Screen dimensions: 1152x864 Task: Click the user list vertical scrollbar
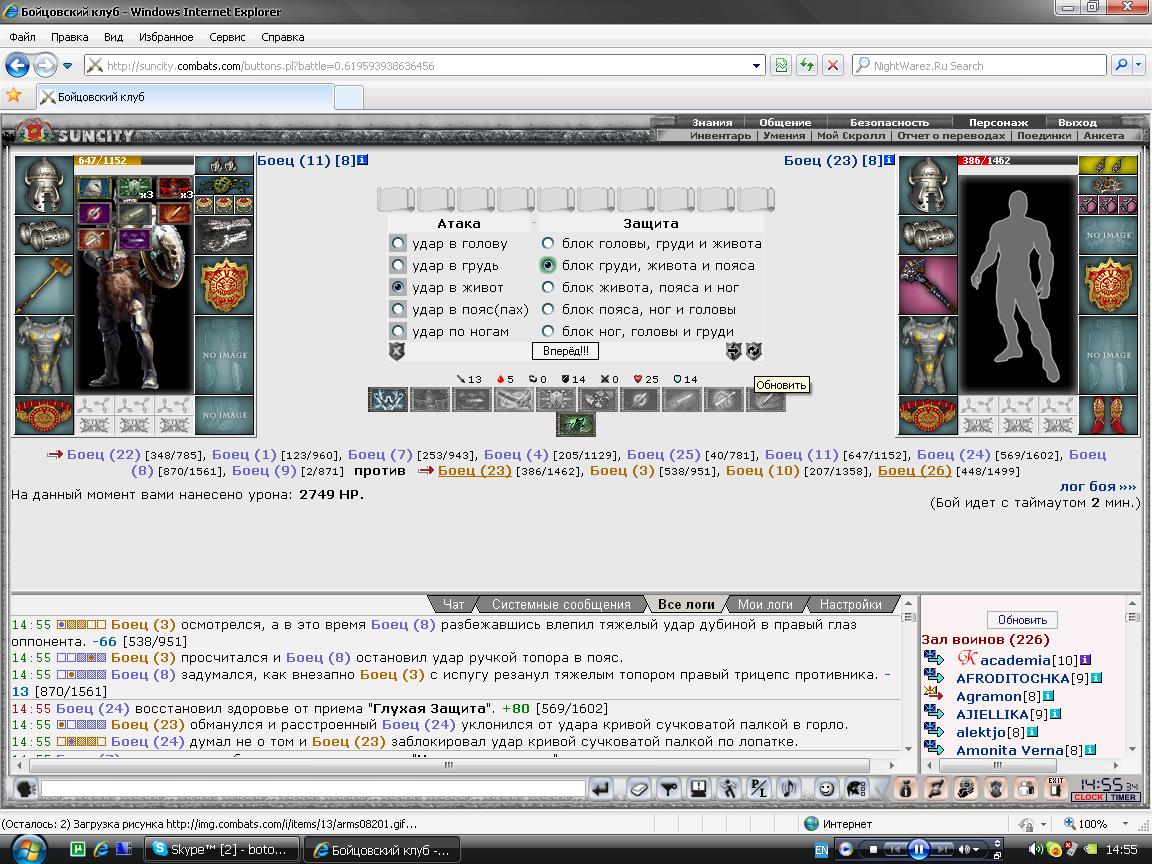click(x=1131, y=676)
